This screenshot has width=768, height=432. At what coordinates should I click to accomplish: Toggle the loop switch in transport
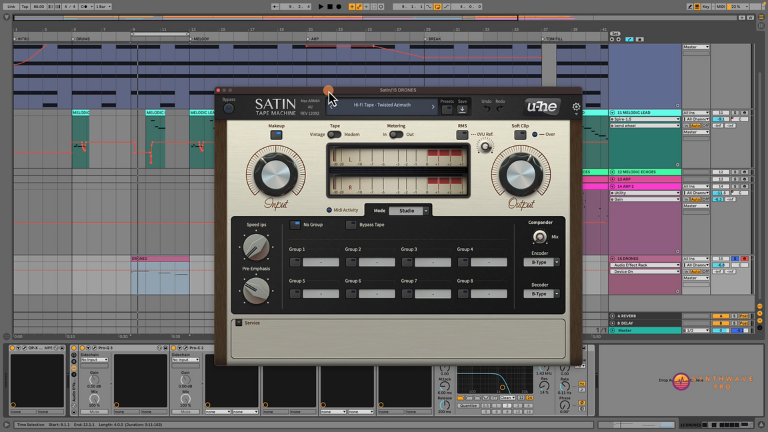[x=437, y=7]
